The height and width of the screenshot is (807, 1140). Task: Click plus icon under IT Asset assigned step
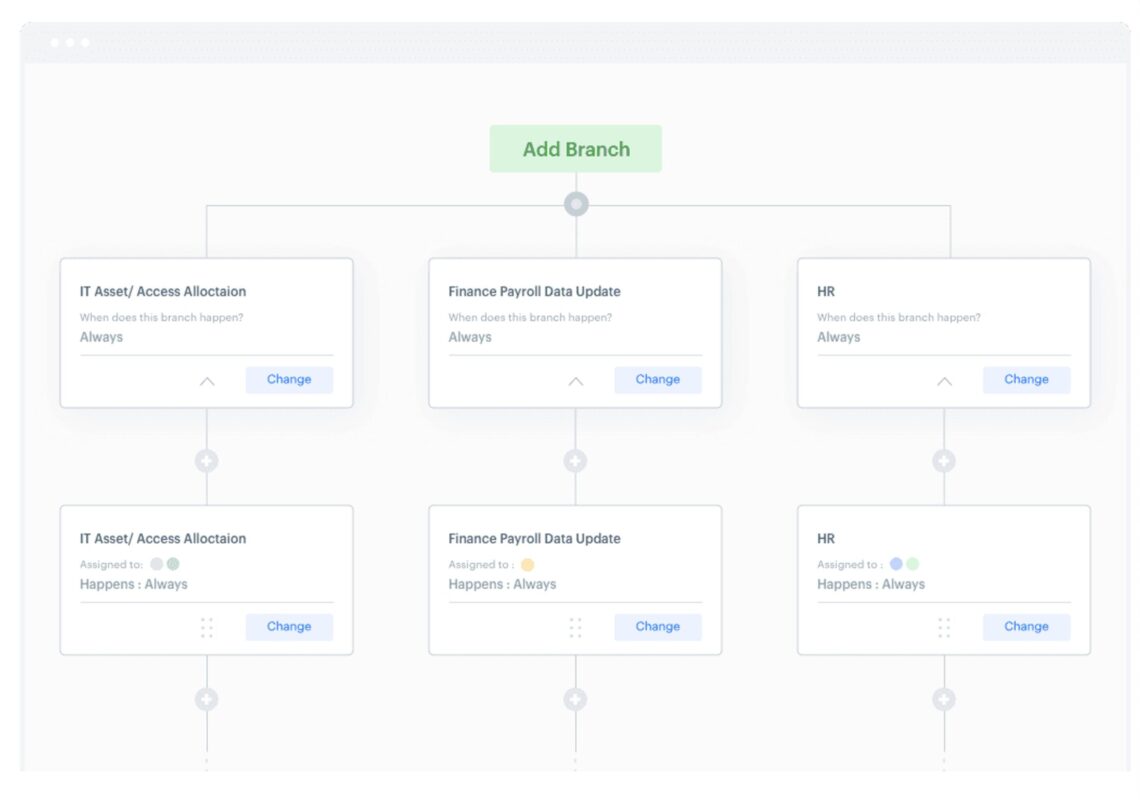(207, 699)
